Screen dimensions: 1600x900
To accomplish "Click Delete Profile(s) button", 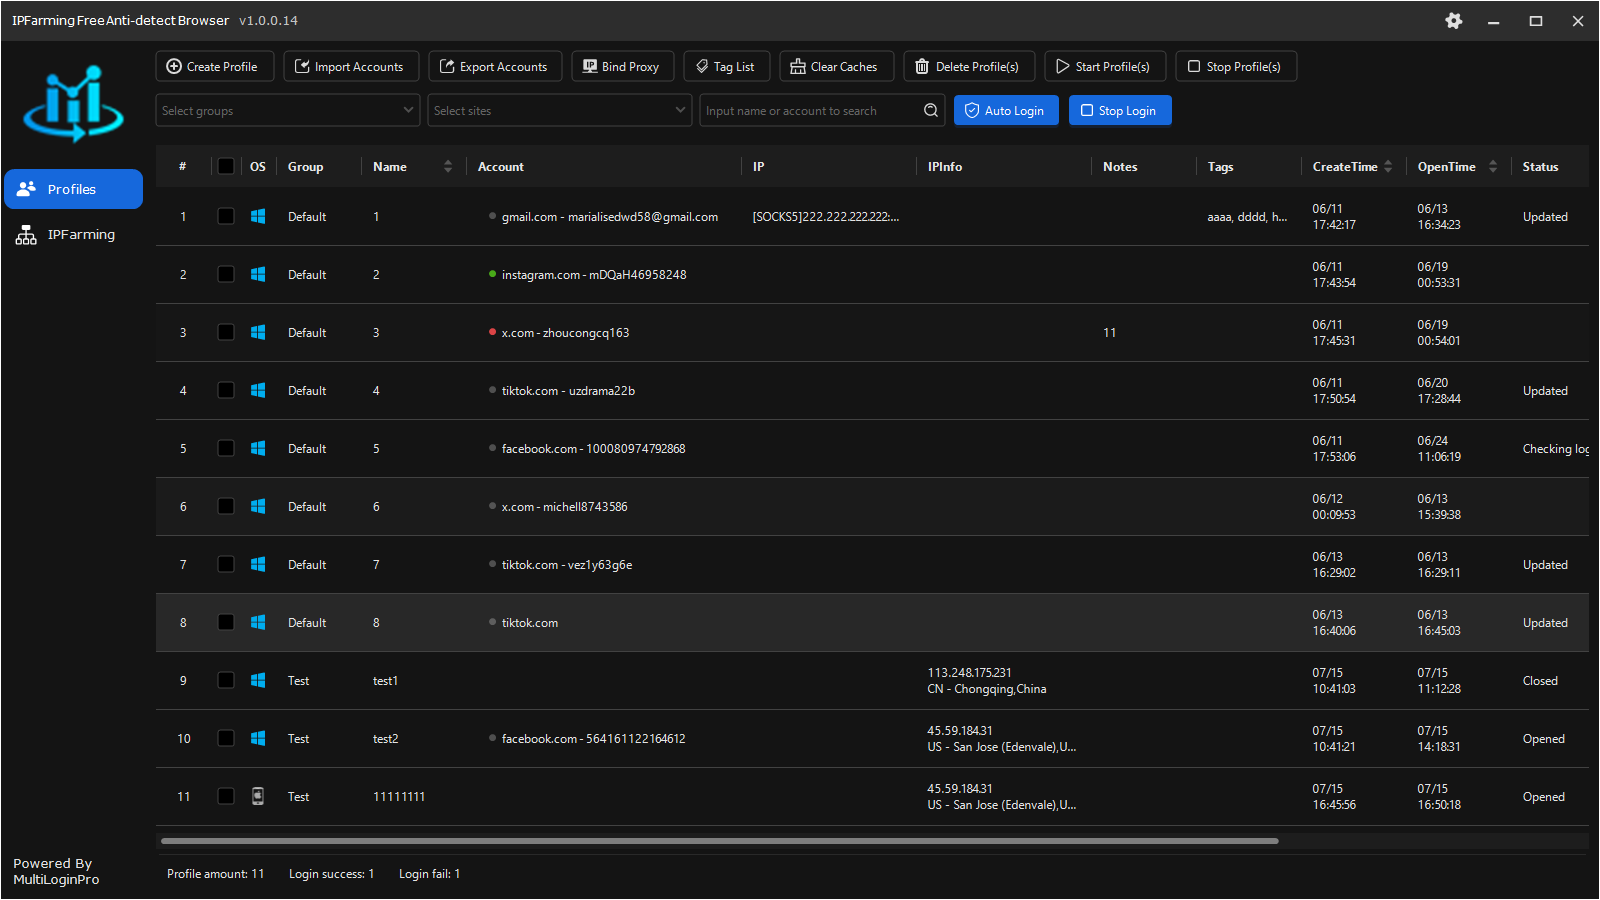I will (x=969, y=66).
